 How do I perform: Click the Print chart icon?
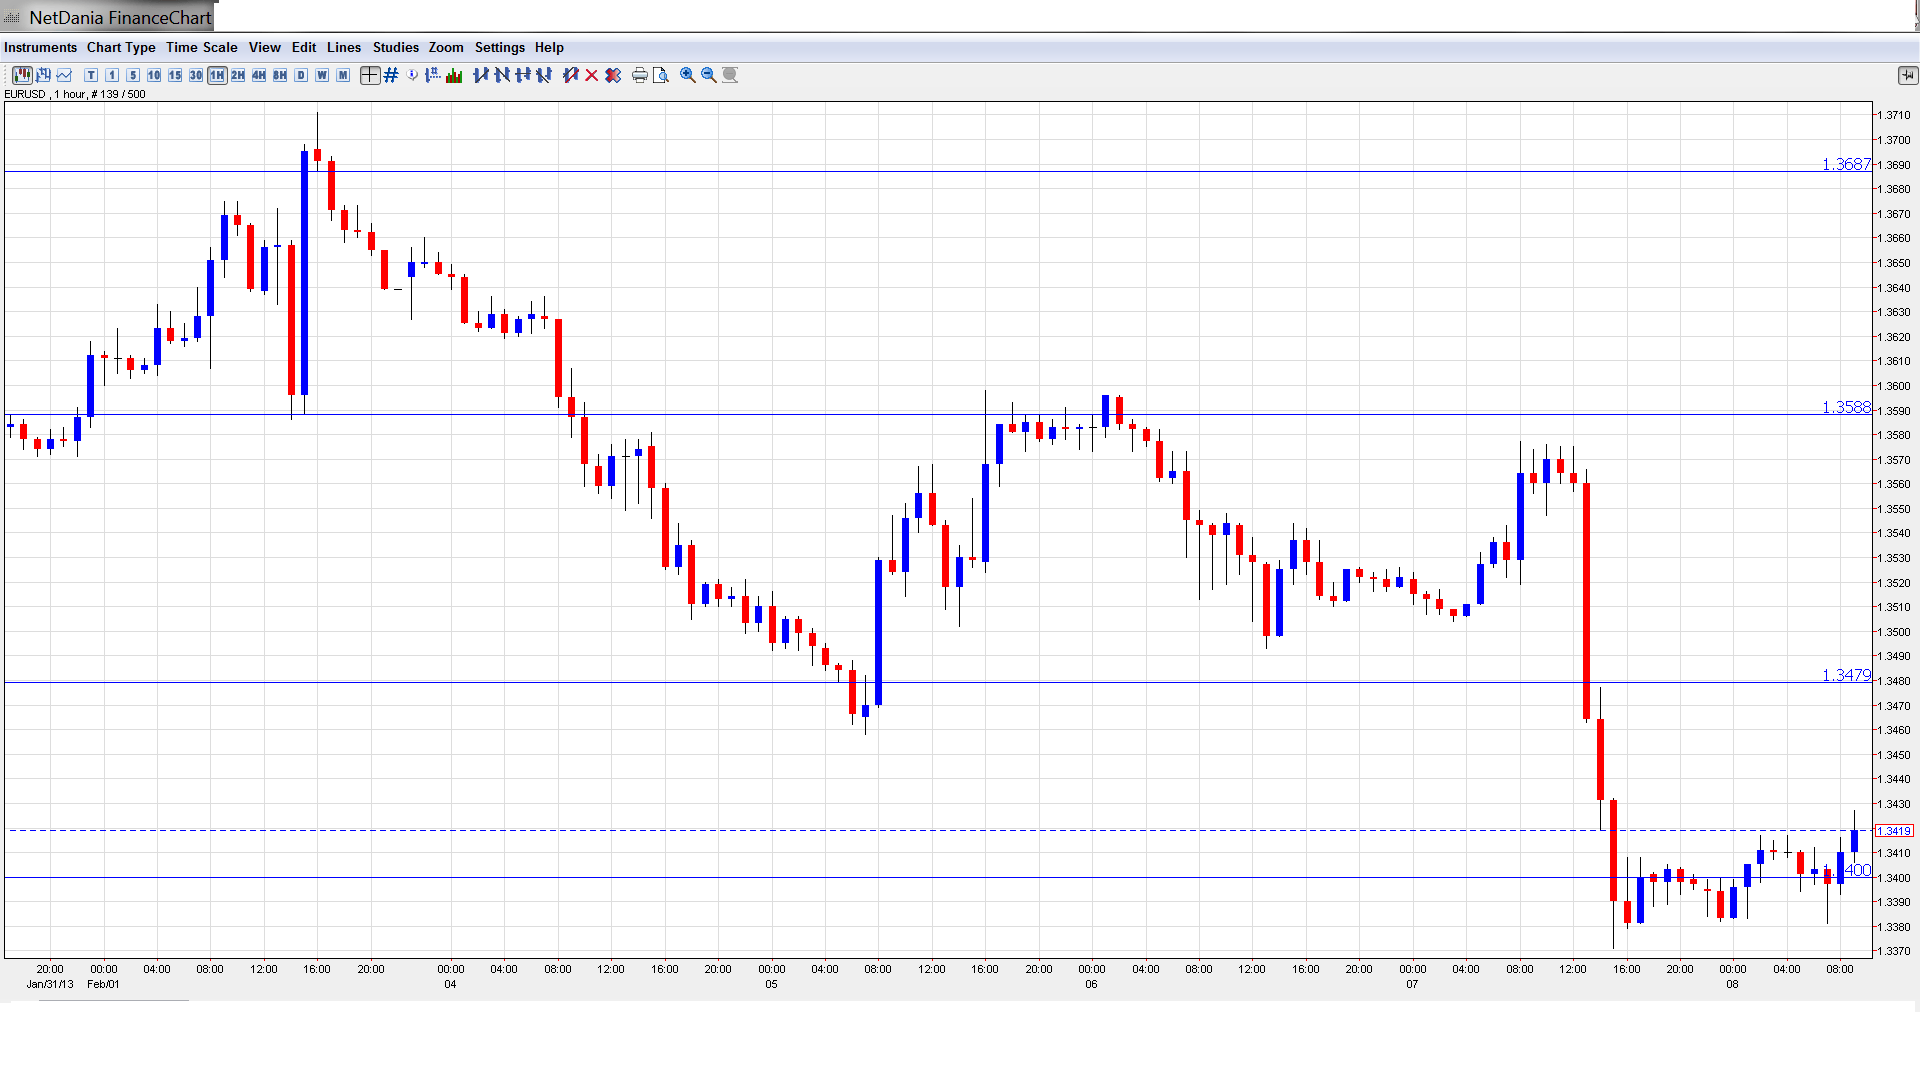pyautogui.click(x=640, y=75)
